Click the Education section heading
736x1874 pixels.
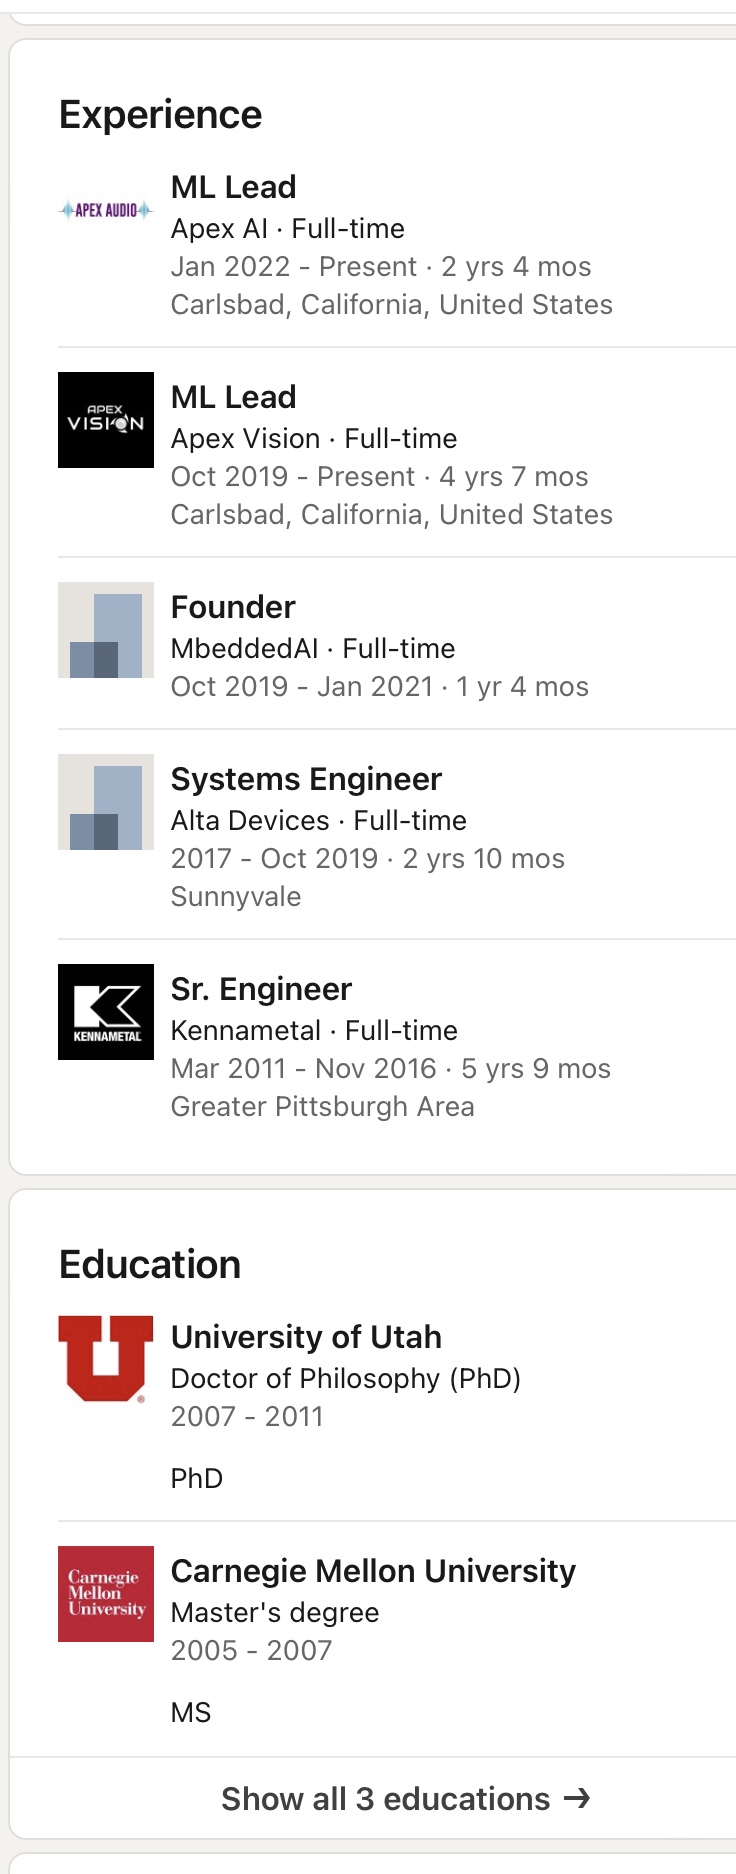coord(150,1264)
